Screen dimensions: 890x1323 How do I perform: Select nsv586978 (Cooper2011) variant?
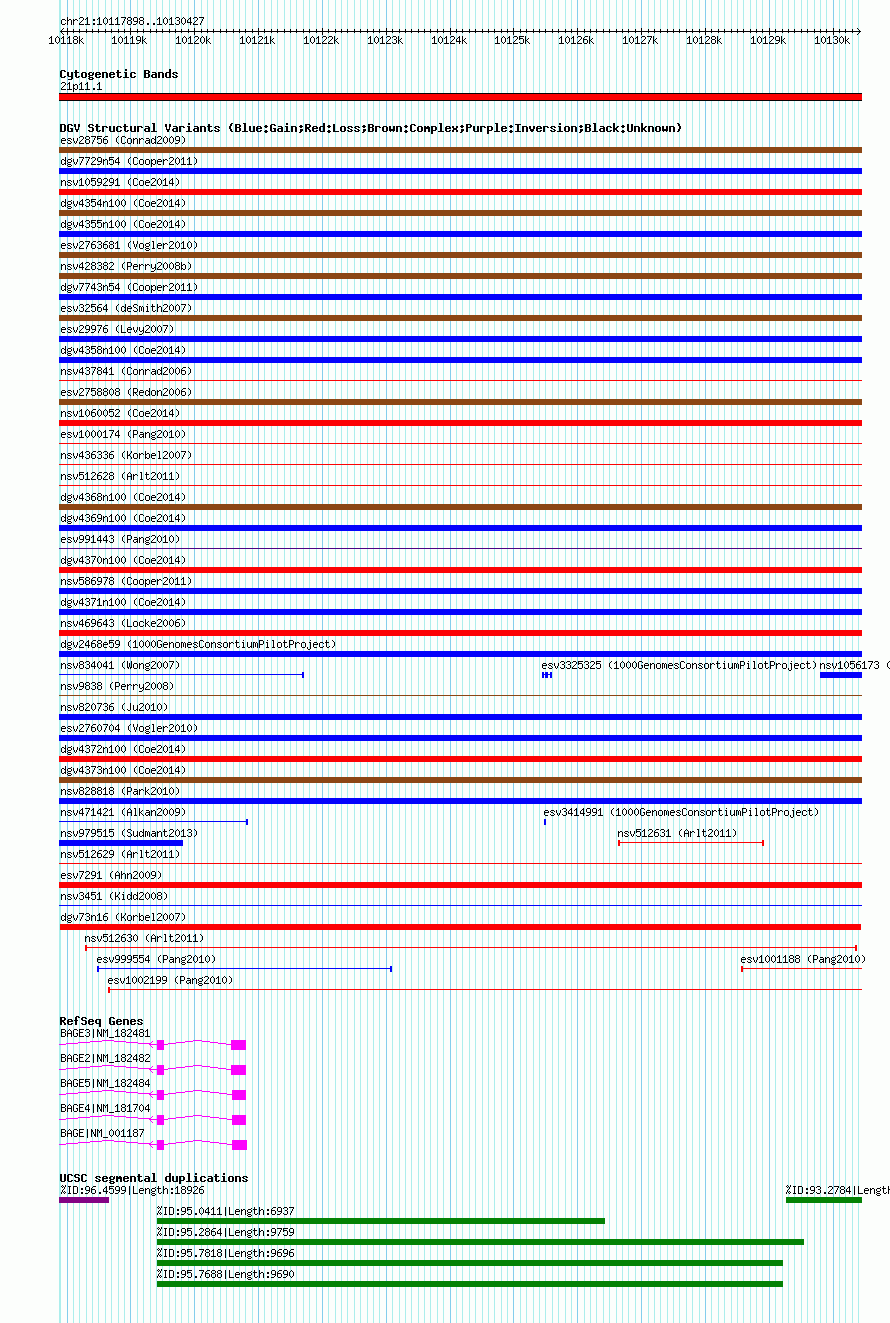click(126, 581)
